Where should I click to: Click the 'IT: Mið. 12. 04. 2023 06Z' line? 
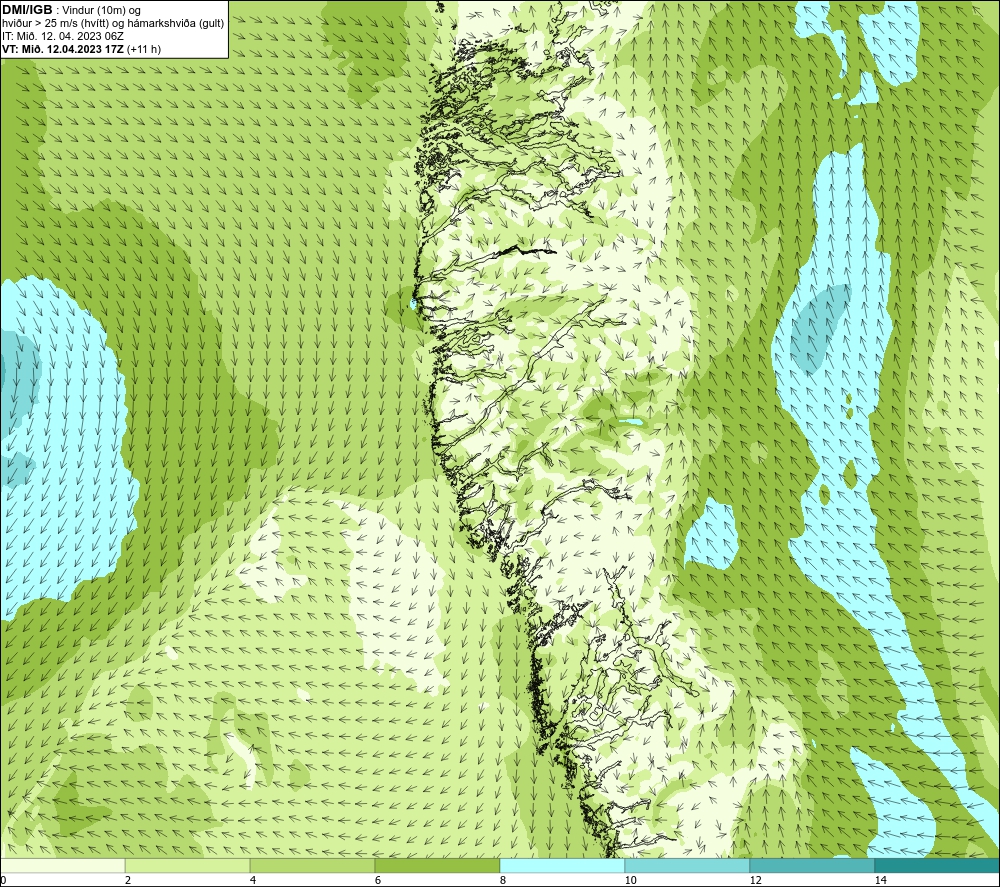tap(62, 36)
